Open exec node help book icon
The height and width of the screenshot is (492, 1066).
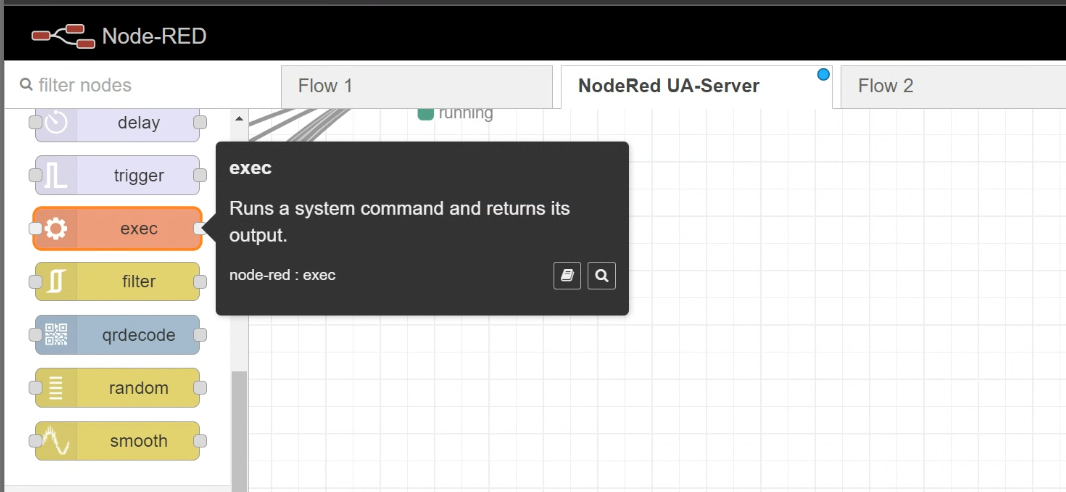click(567, 276)
